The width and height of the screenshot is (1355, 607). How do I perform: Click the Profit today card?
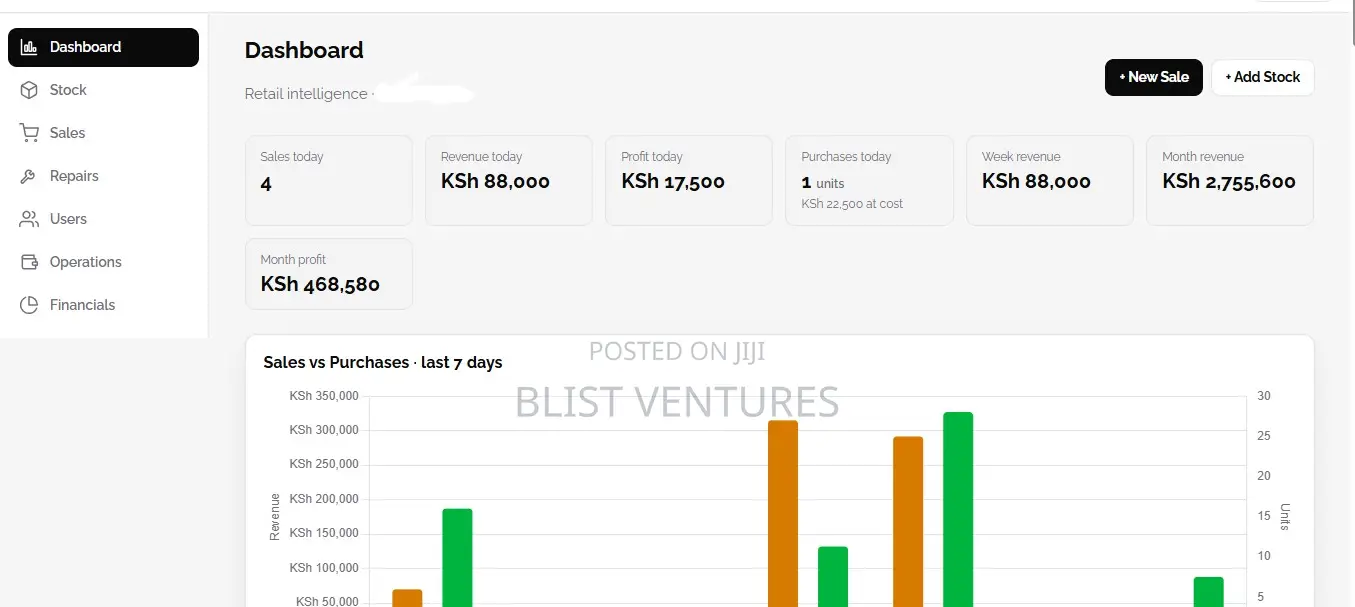tap(689, 181)
